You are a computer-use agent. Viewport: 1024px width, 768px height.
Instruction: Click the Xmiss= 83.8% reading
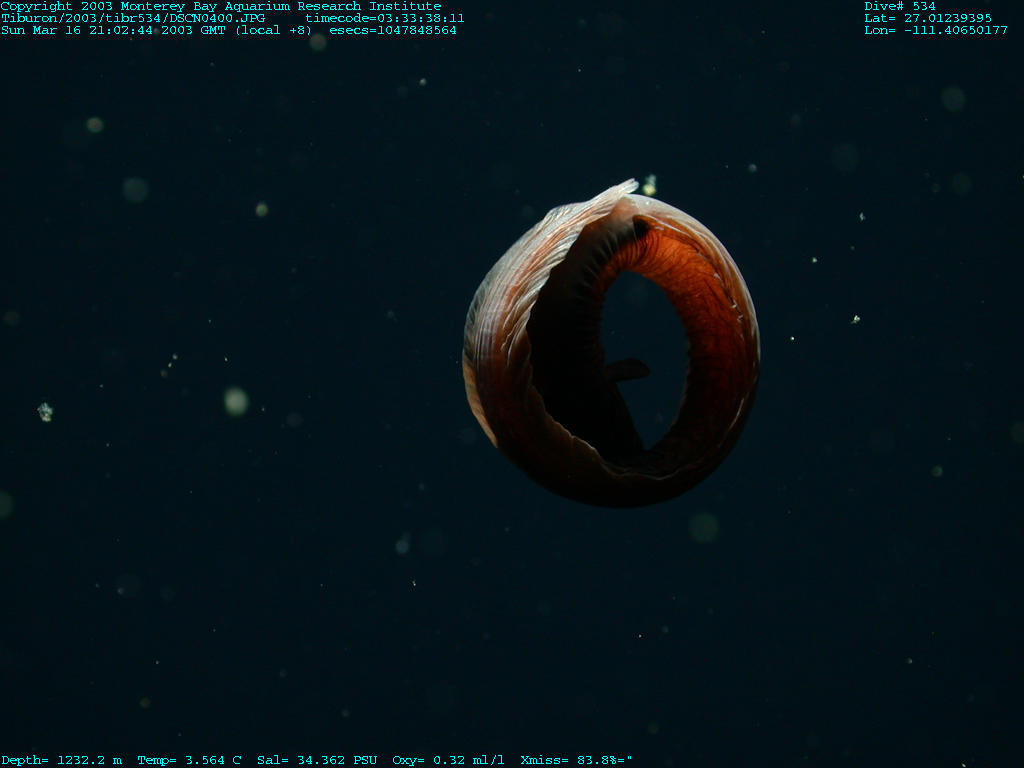point(574,760)
